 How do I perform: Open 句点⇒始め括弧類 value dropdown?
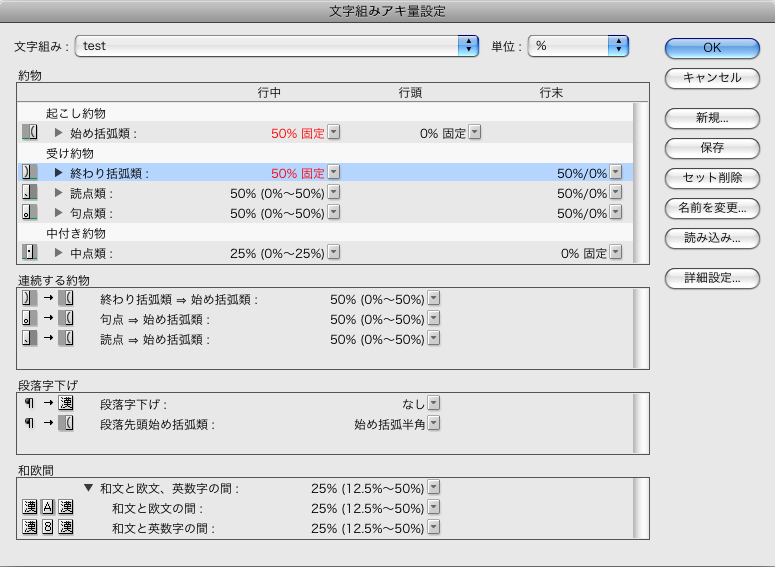433,318
